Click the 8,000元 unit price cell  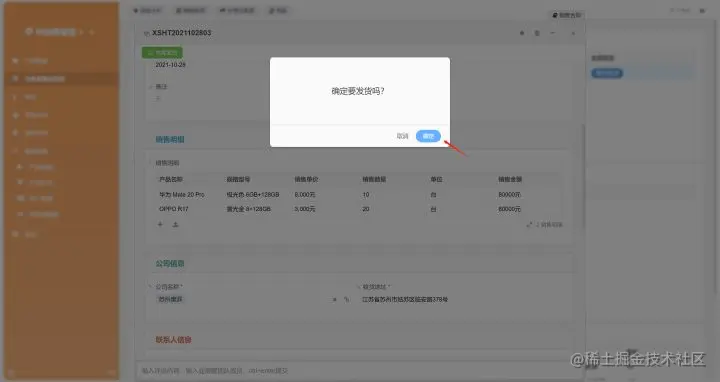(x=305, y=195)
